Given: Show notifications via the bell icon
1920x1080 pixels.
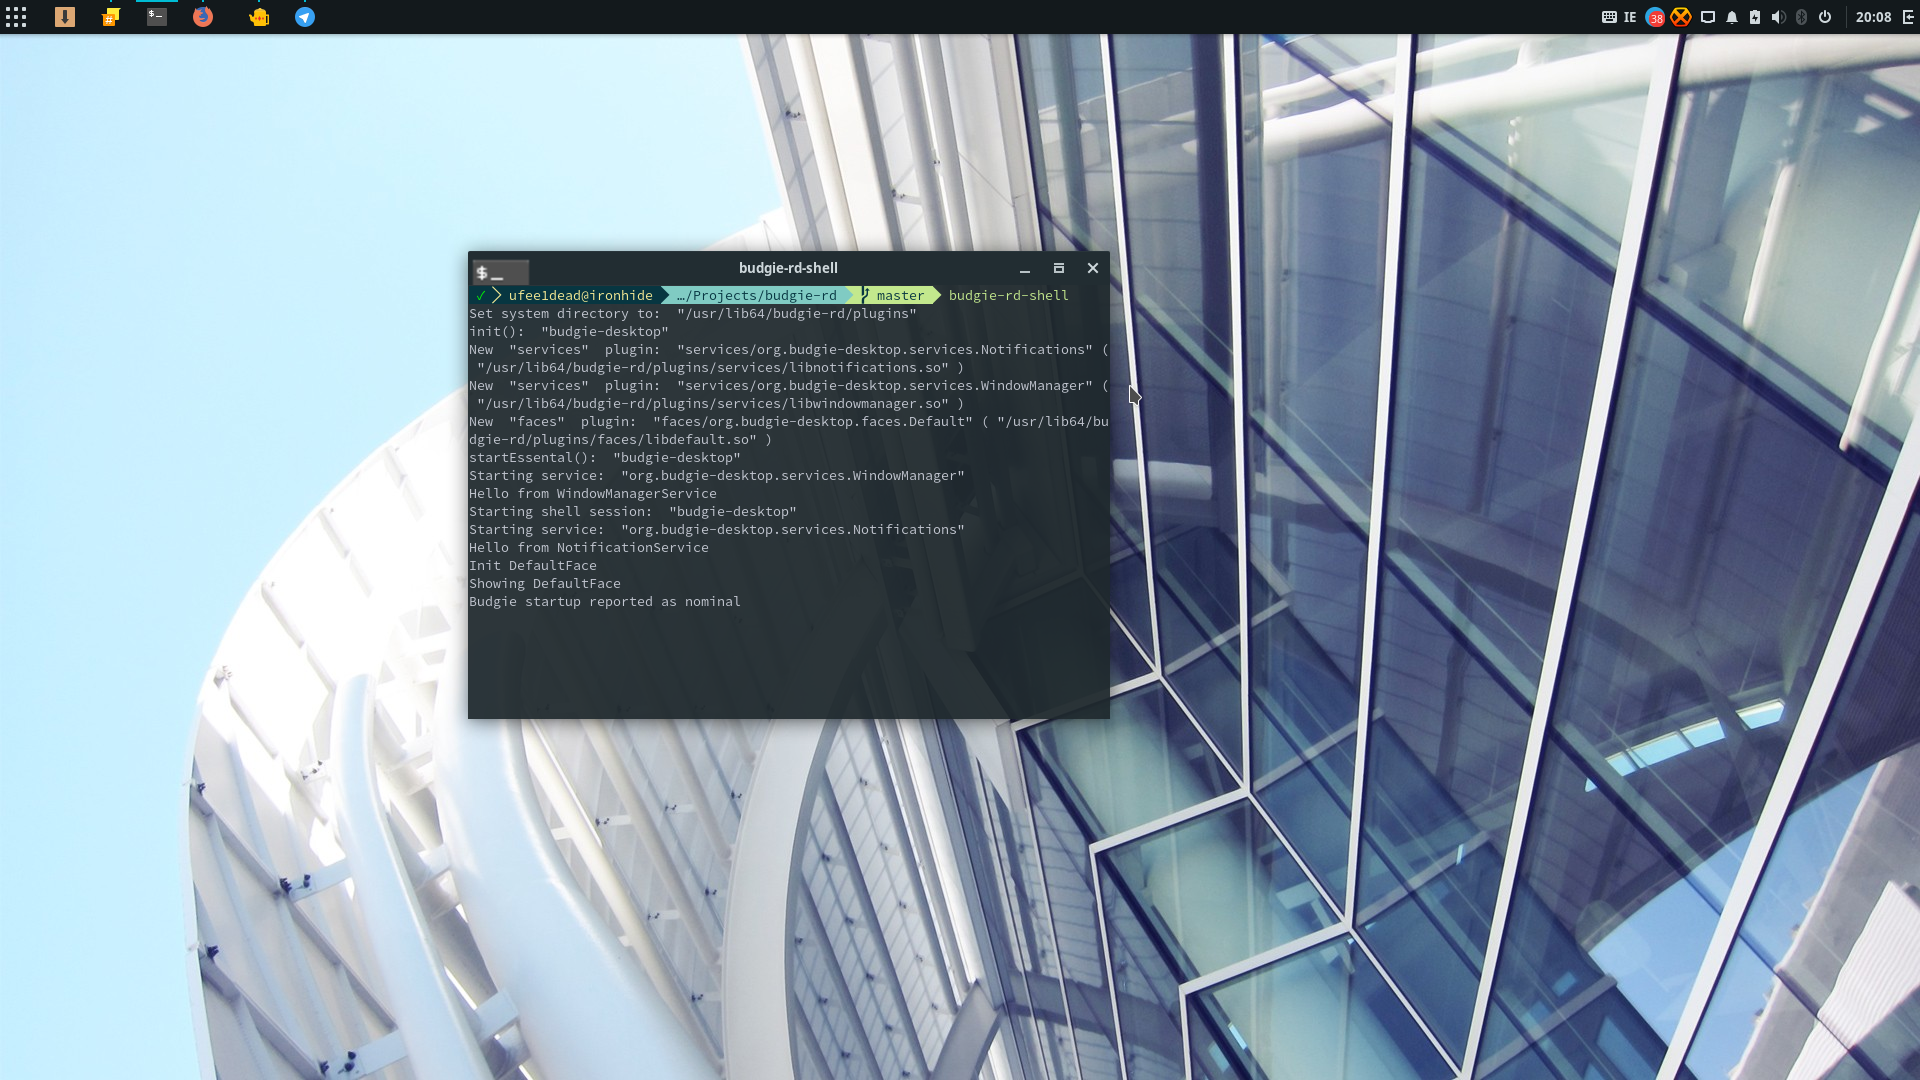Looking at the screenshot, I should (x=1732, y=17).
